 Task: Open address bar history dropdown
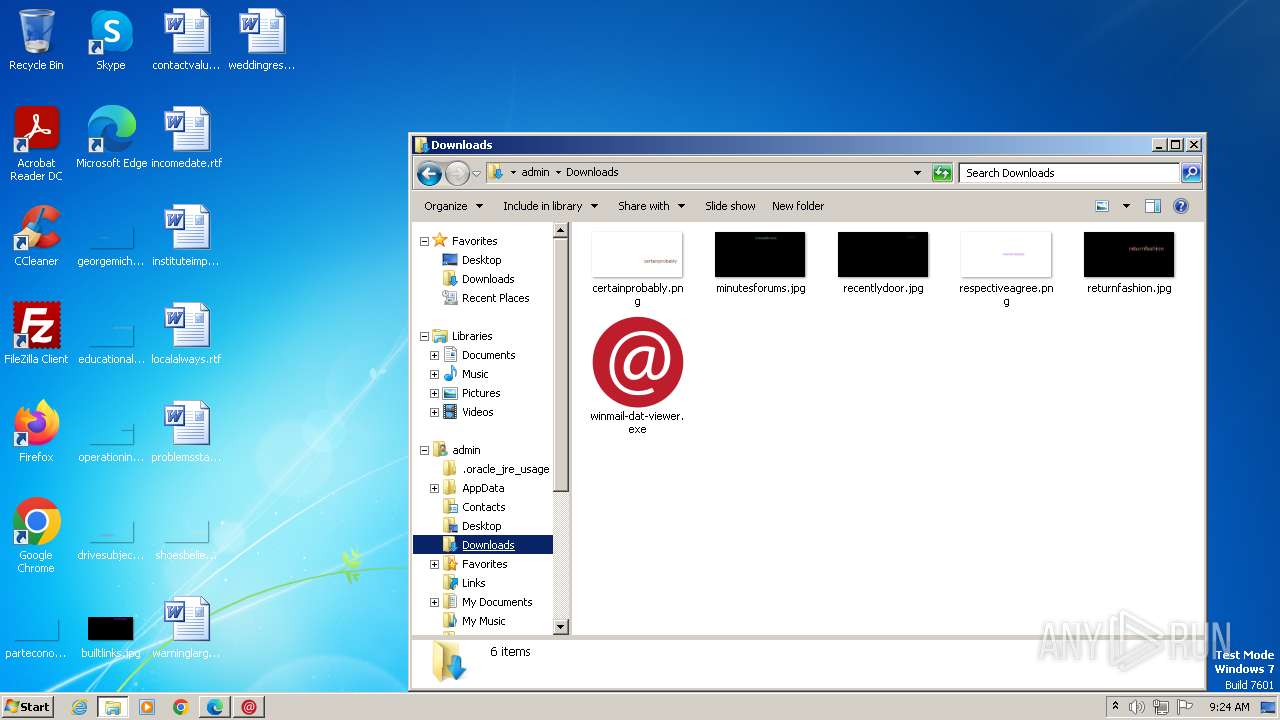(917, 173)
